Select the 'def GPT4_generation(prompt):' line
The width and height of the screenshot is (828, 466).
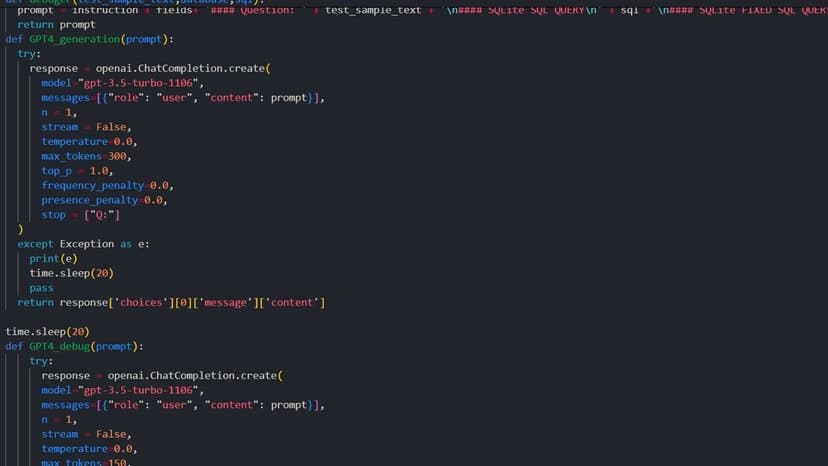pyautogui.click(x=90, y=39)
